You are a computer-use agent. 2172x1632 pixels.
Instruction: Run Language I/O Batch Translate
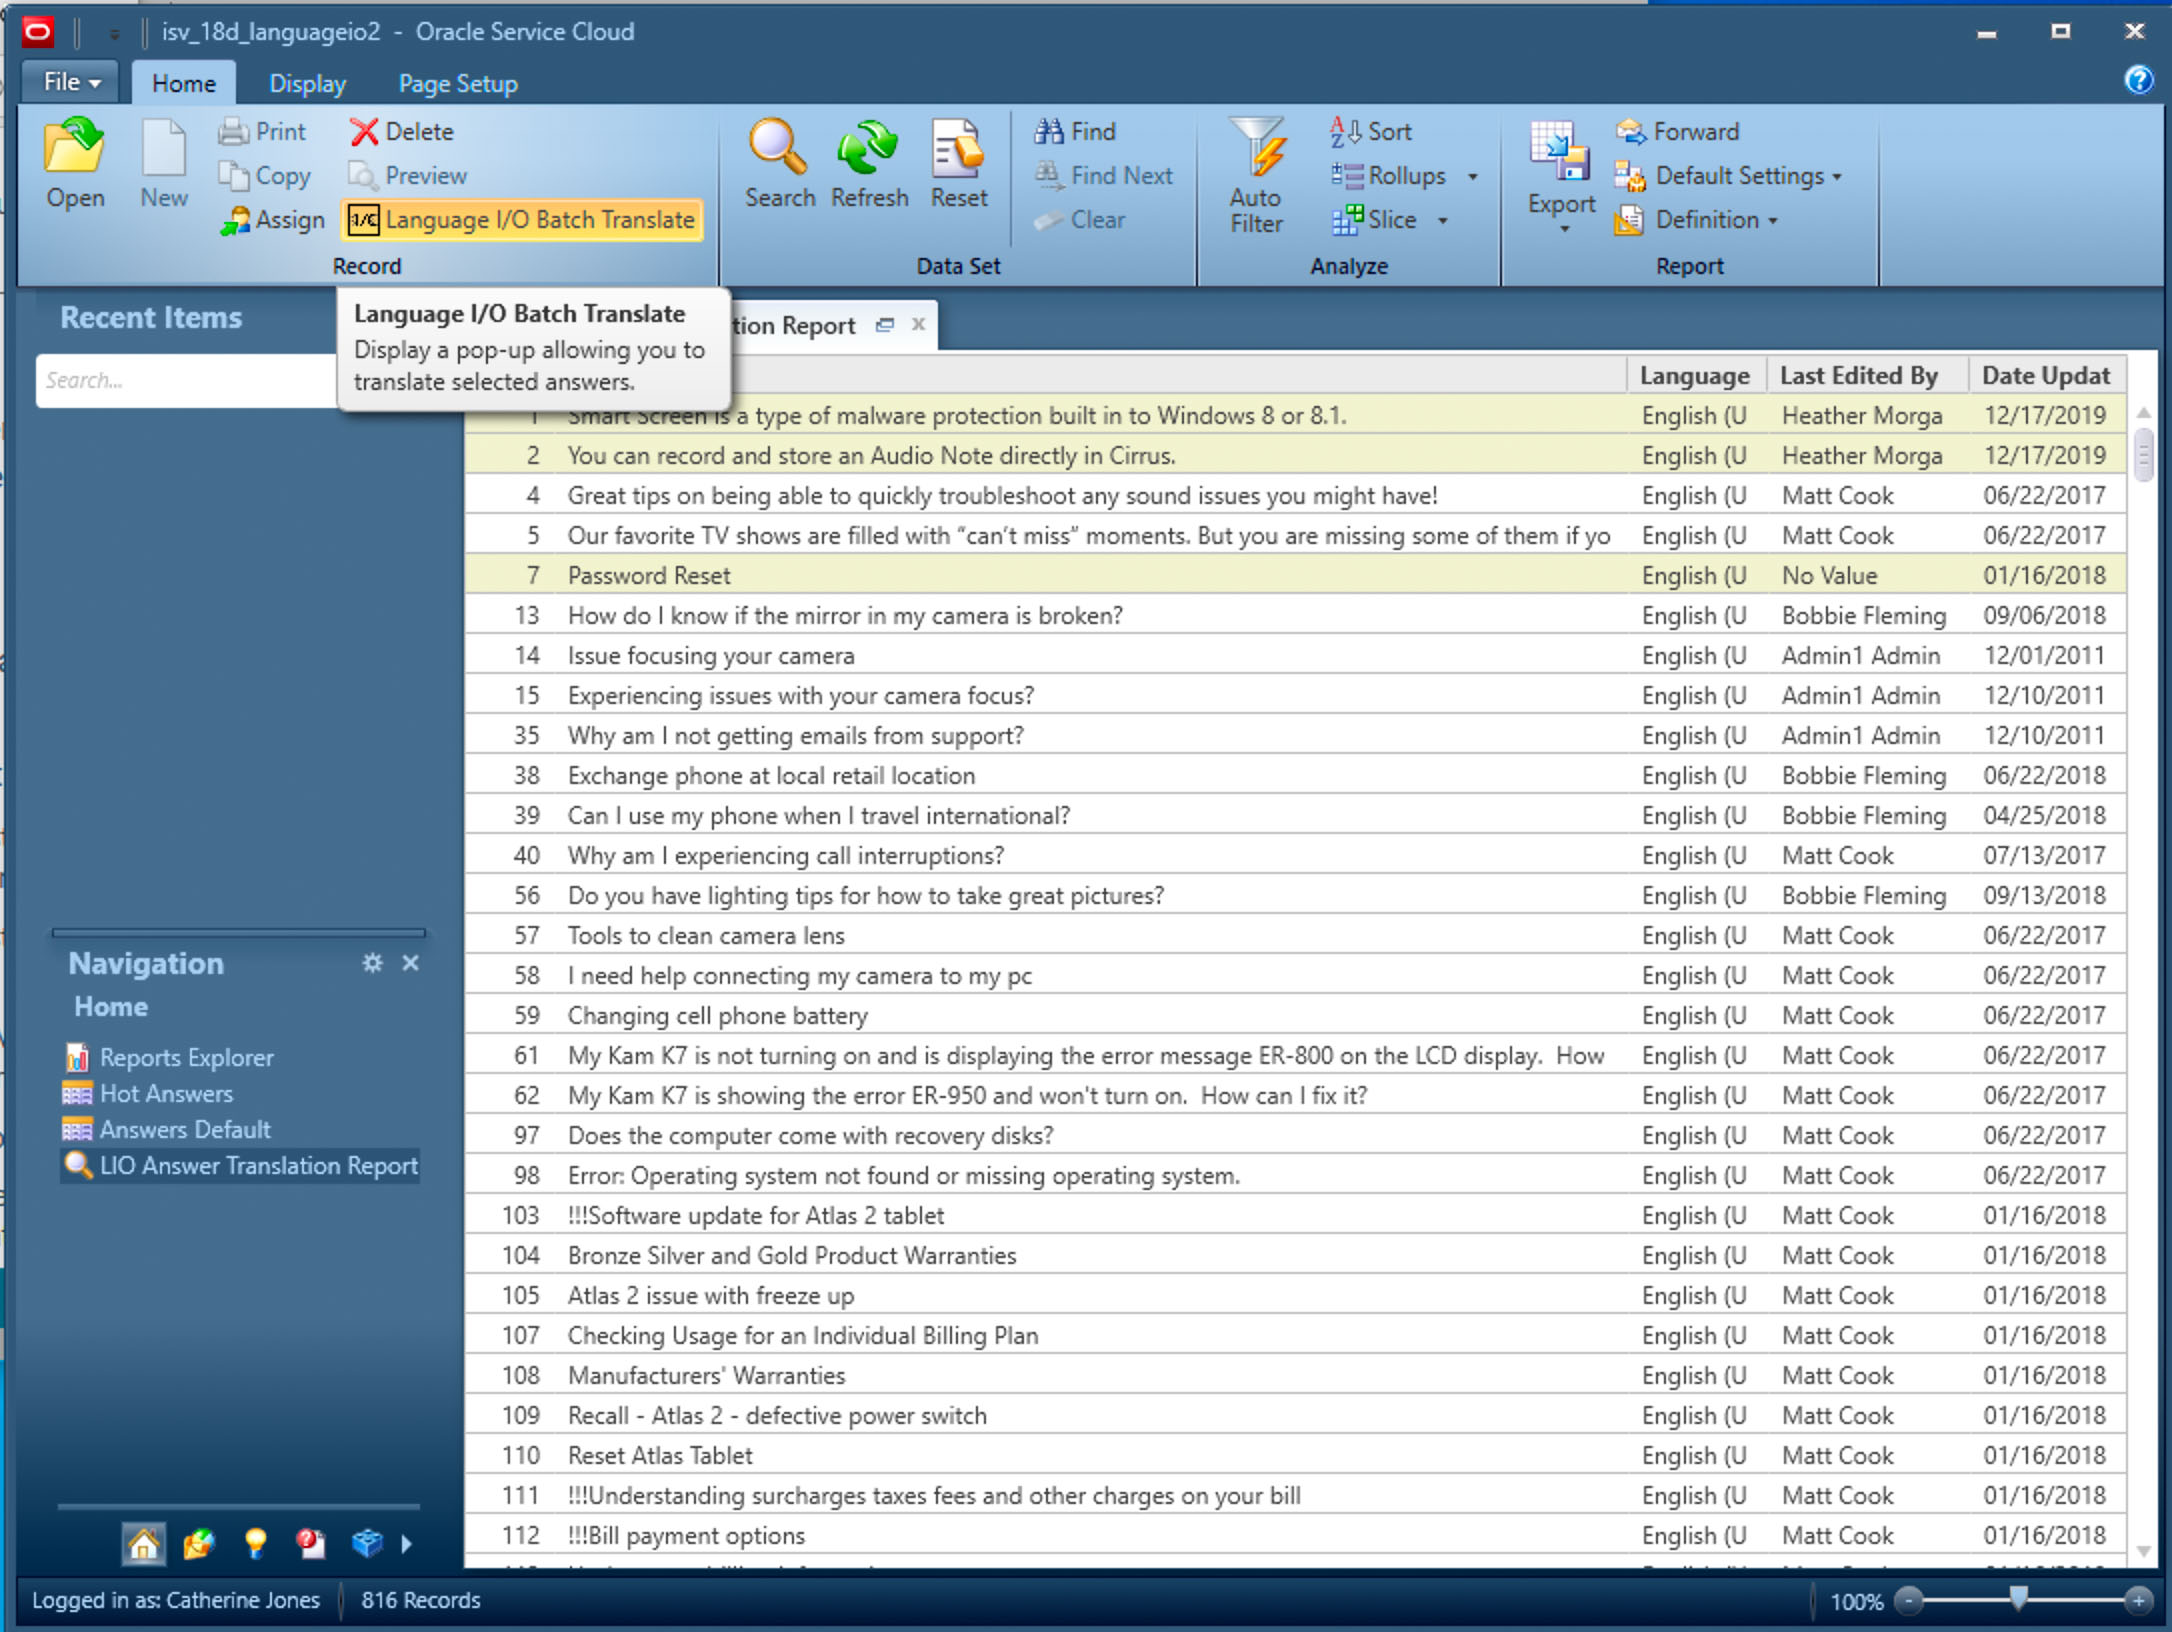coord(522,220)
